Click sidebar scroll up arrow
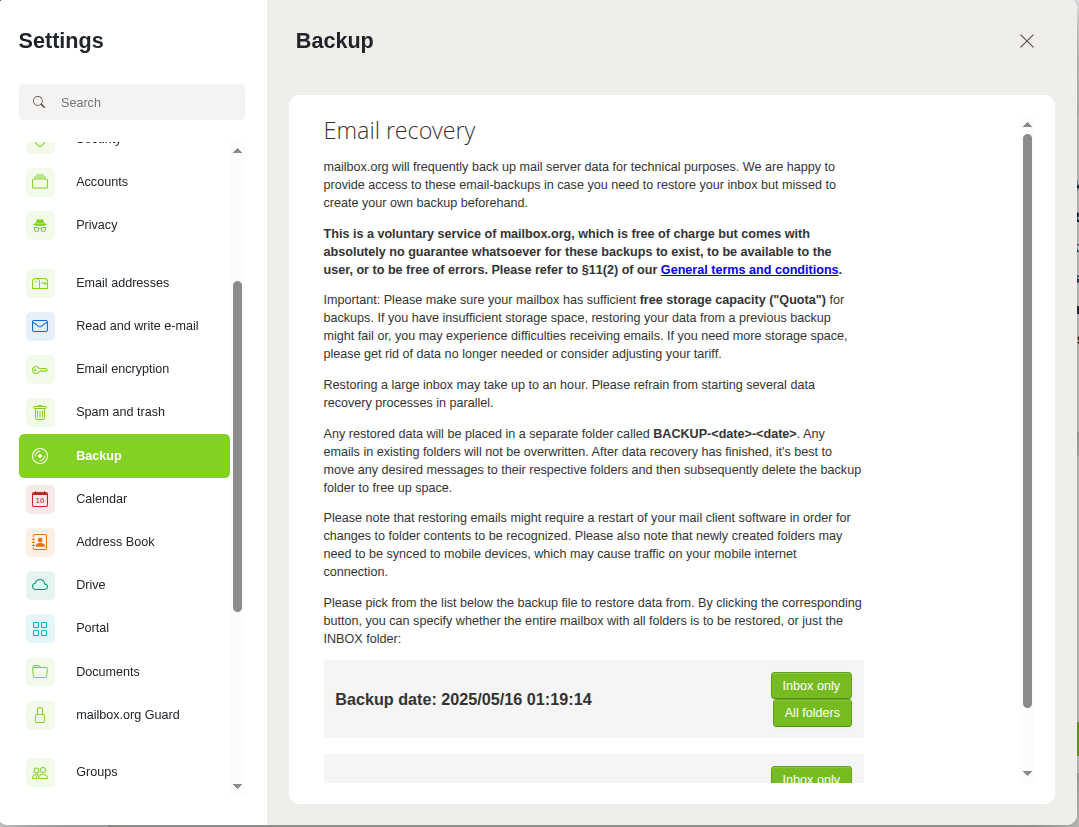 (x=237, y=151)
